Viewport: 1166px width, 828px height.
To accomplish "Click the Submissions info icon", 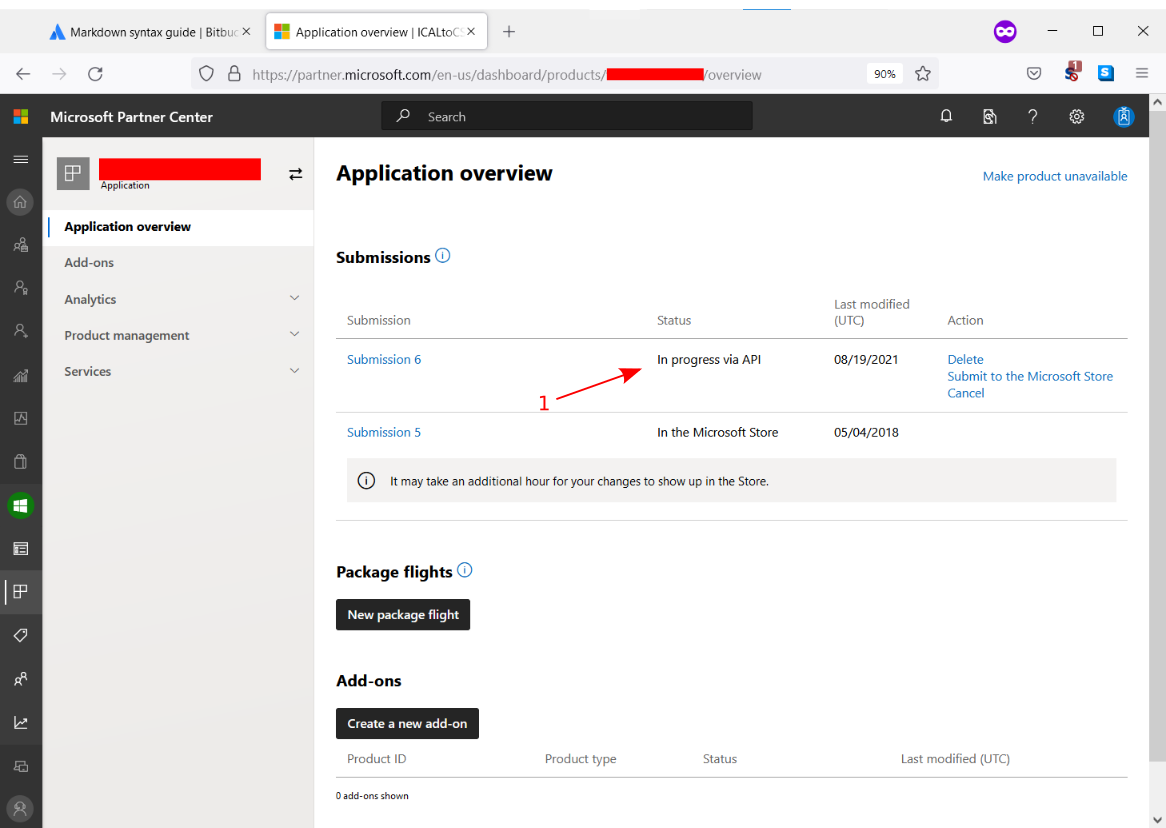I will (x=443, y=256).
